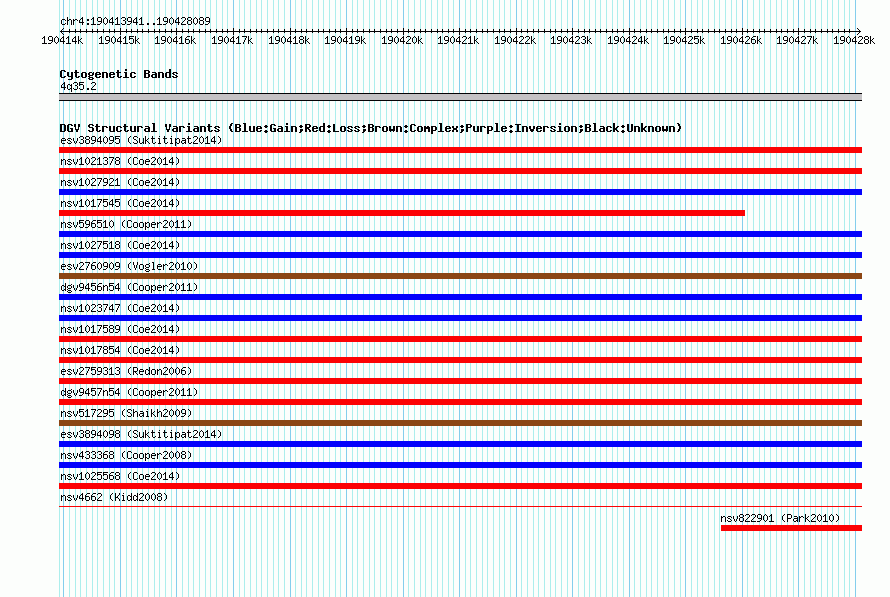Click 190423k on the ruler
The width and height of the screenshot is (890, 597).
tap(570, 40)
